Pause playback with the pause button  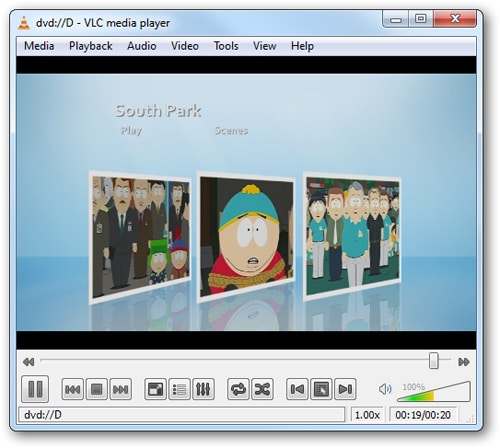pos(35,389)
